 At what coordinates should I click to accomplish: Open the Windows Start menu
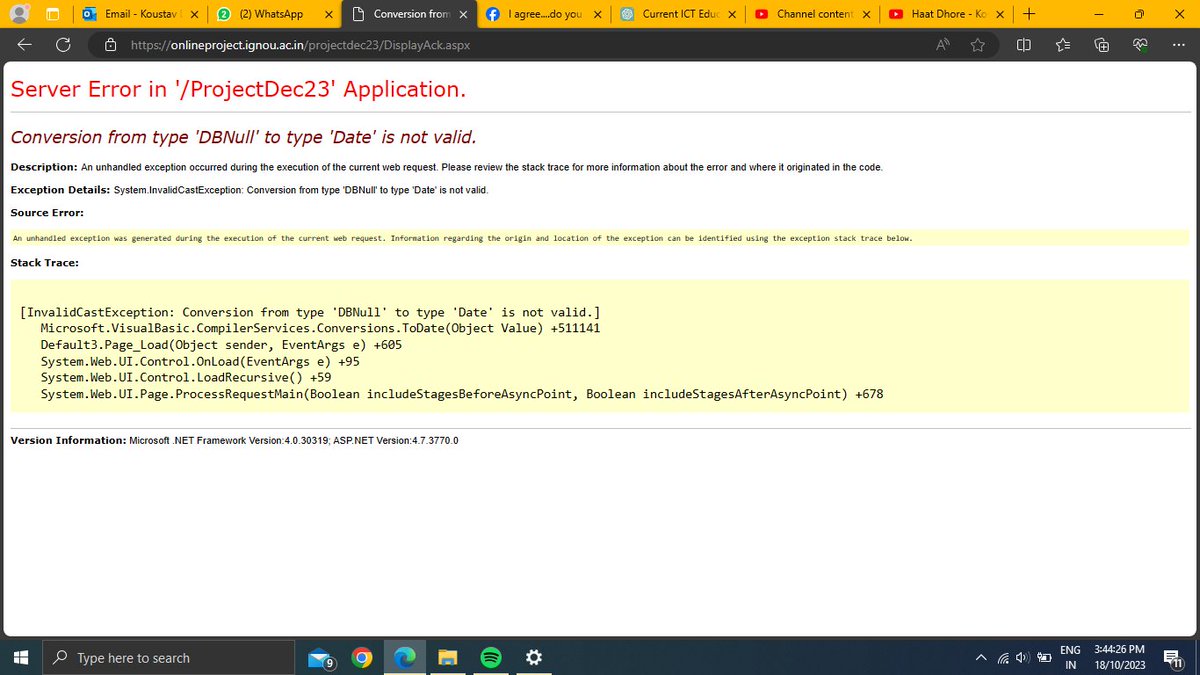pos(20,657)
